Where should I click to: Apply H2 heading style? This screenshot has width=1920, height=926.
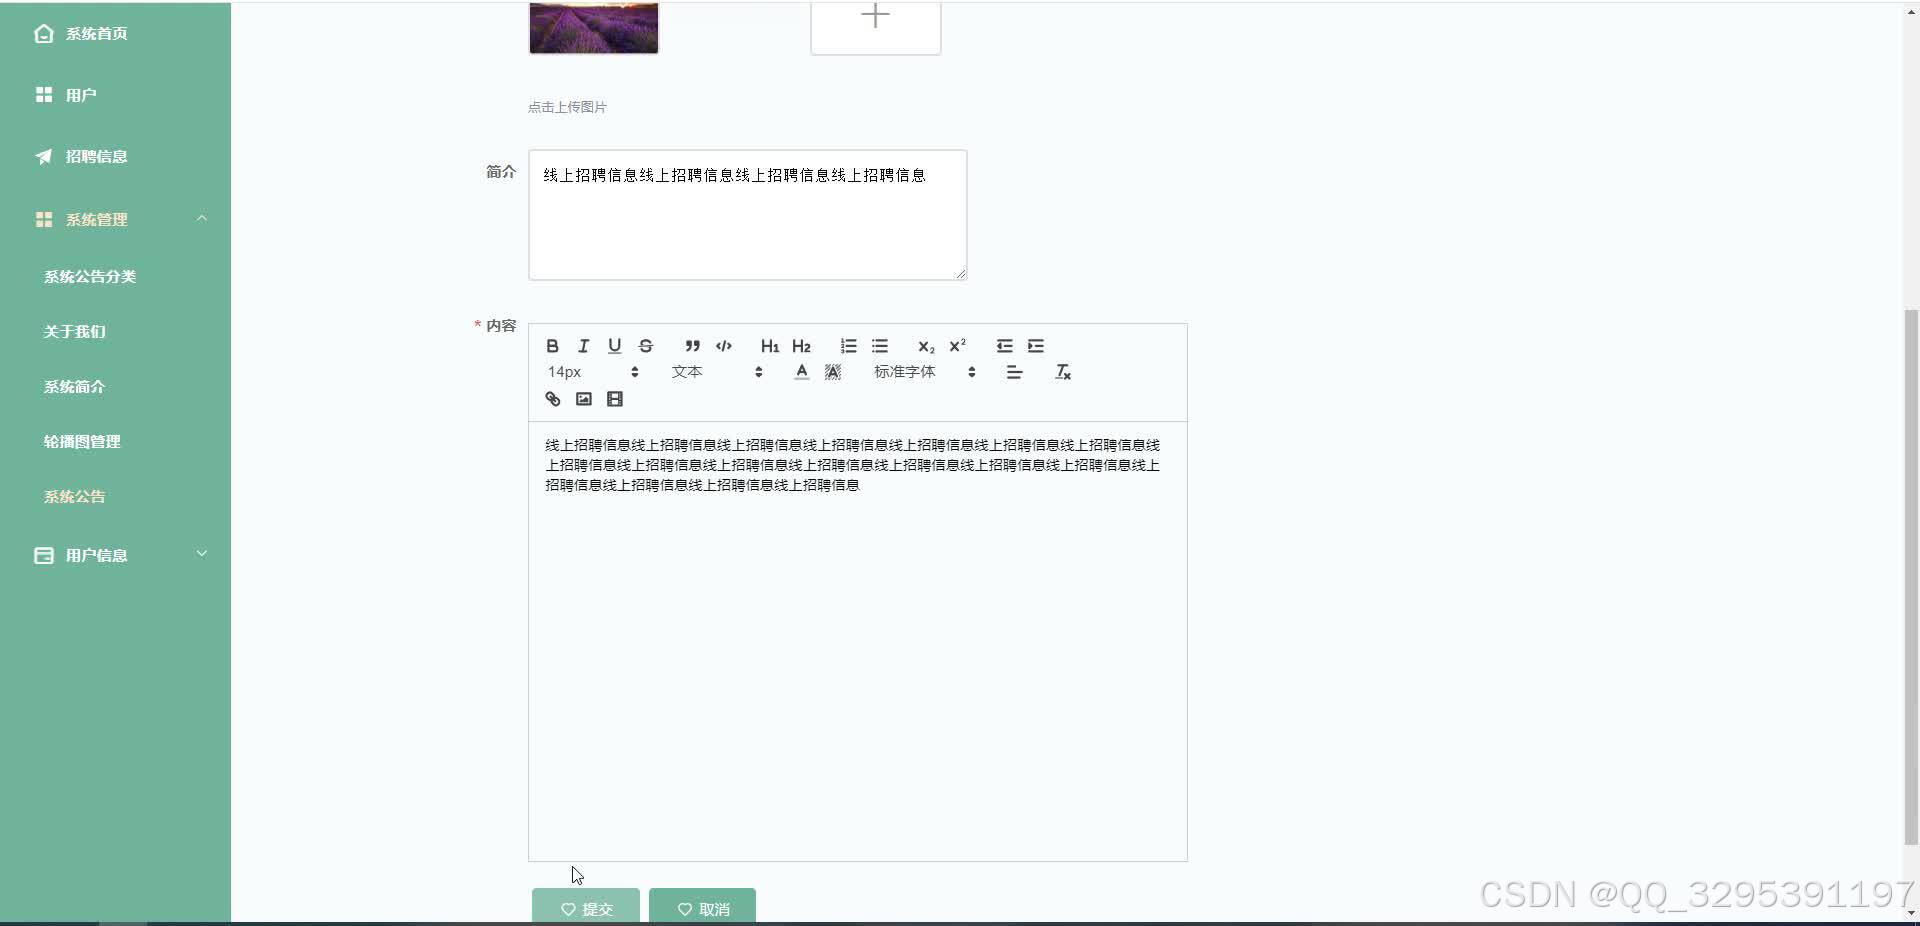801,346
